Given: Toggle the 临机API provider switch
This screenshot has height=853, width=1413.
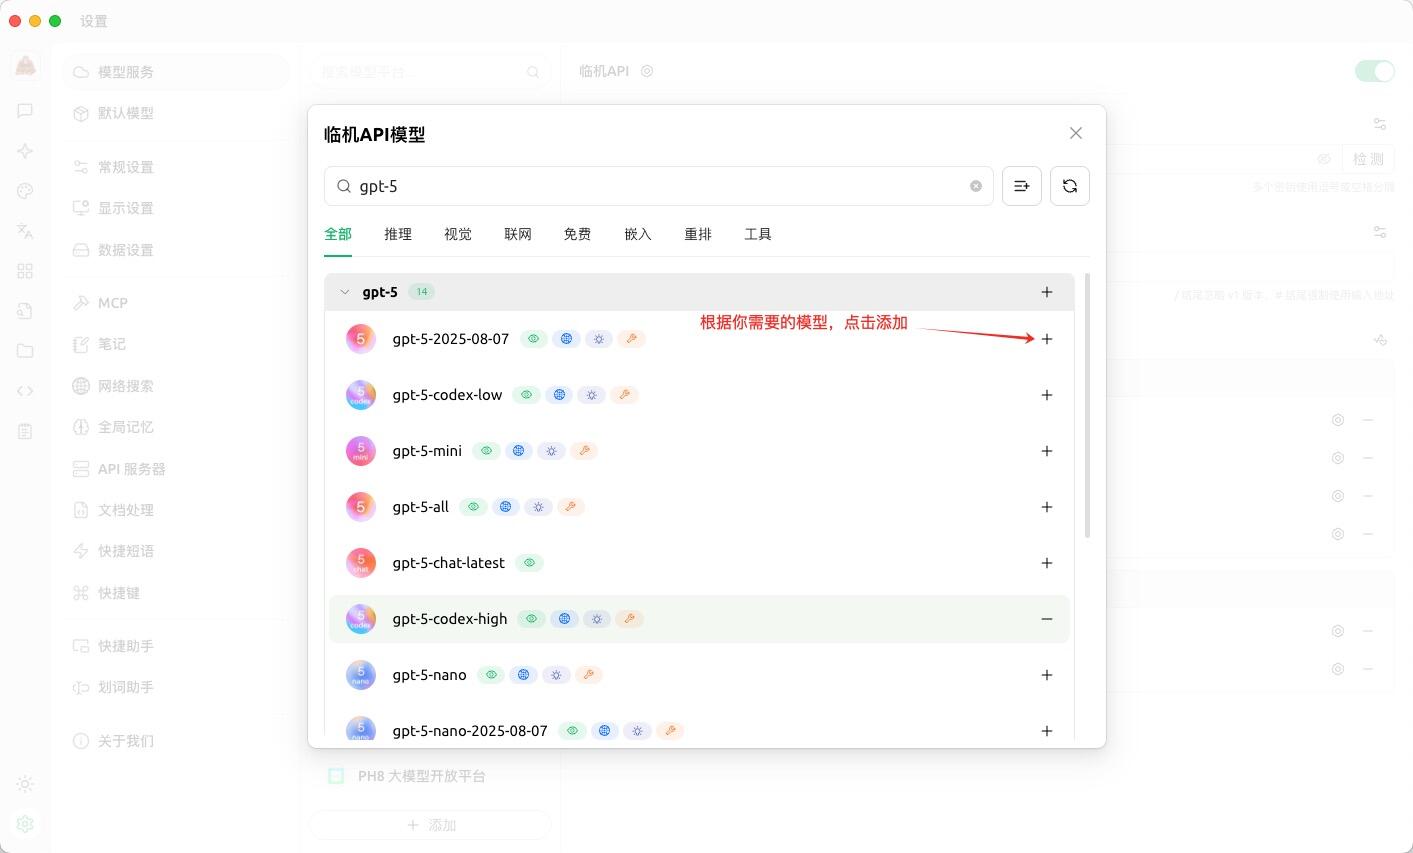Looking at the screenshot, I should (x=1374, y=71).
